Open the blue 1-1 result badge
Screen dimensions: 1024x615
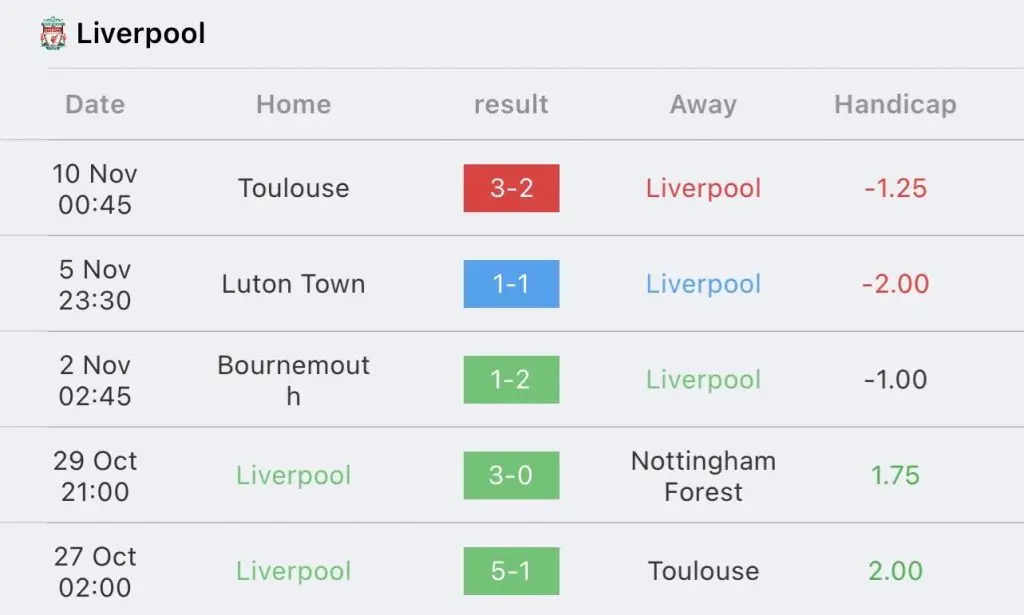pos(511,284)
